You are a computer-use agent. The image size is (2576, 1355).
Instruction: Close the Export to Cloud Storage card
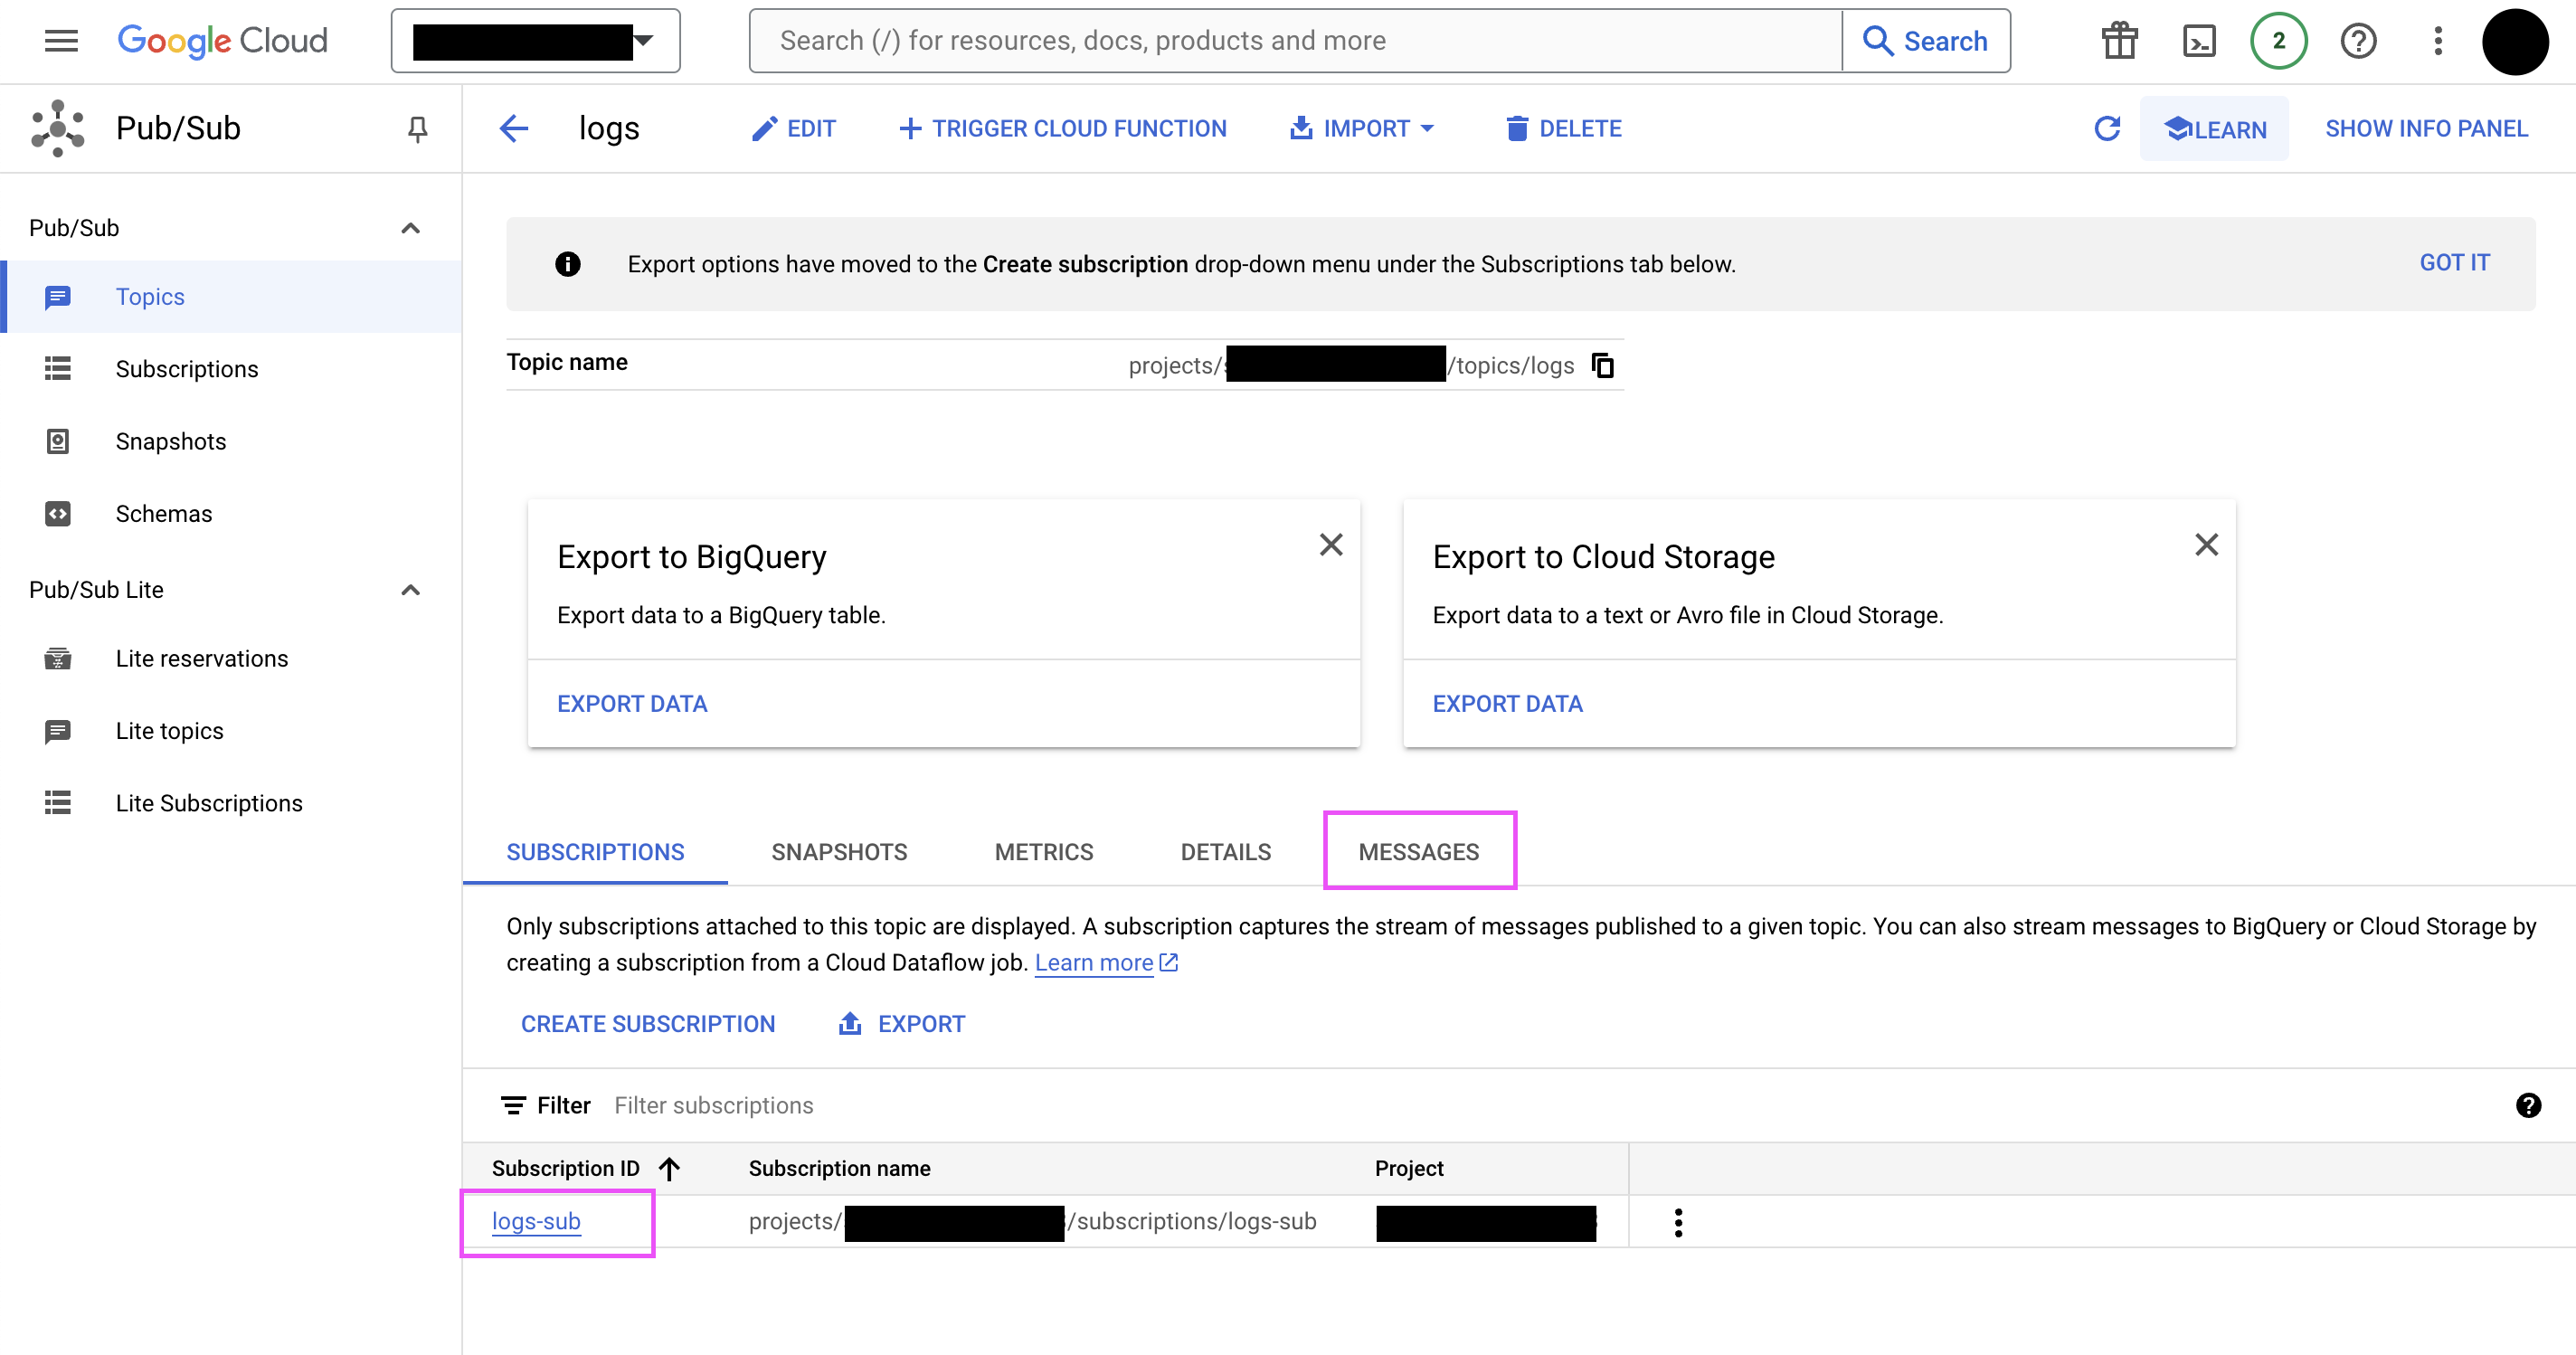pos(2206,545)
